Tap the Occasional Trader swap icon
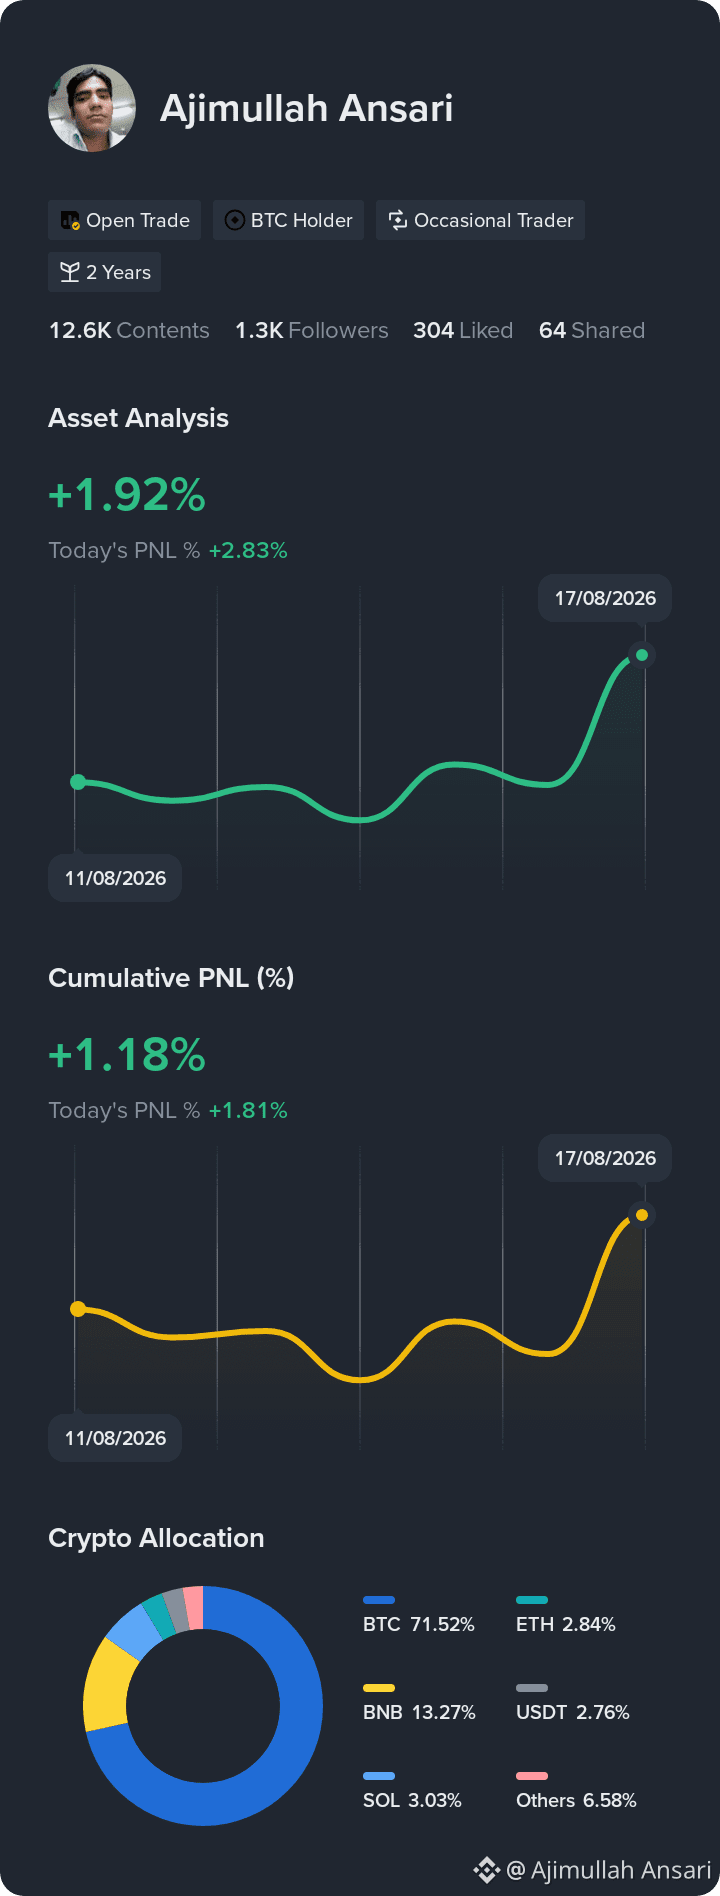 tap(398, 220)
